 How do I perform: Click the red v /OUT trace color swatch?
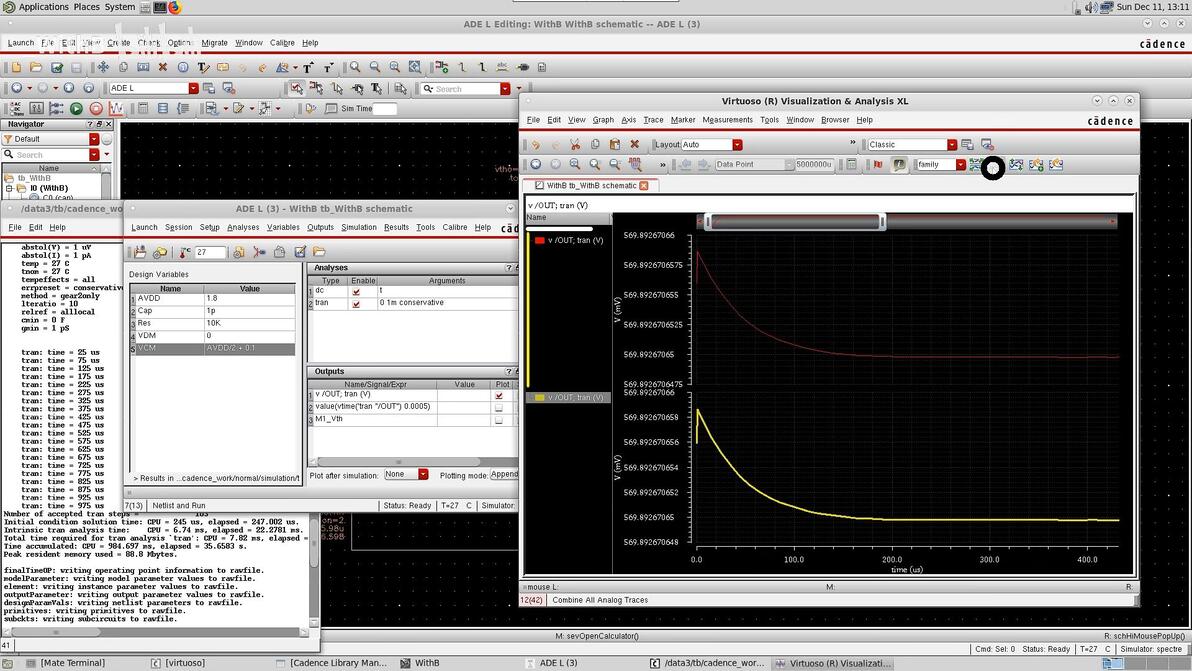click(x=540, y=241)
